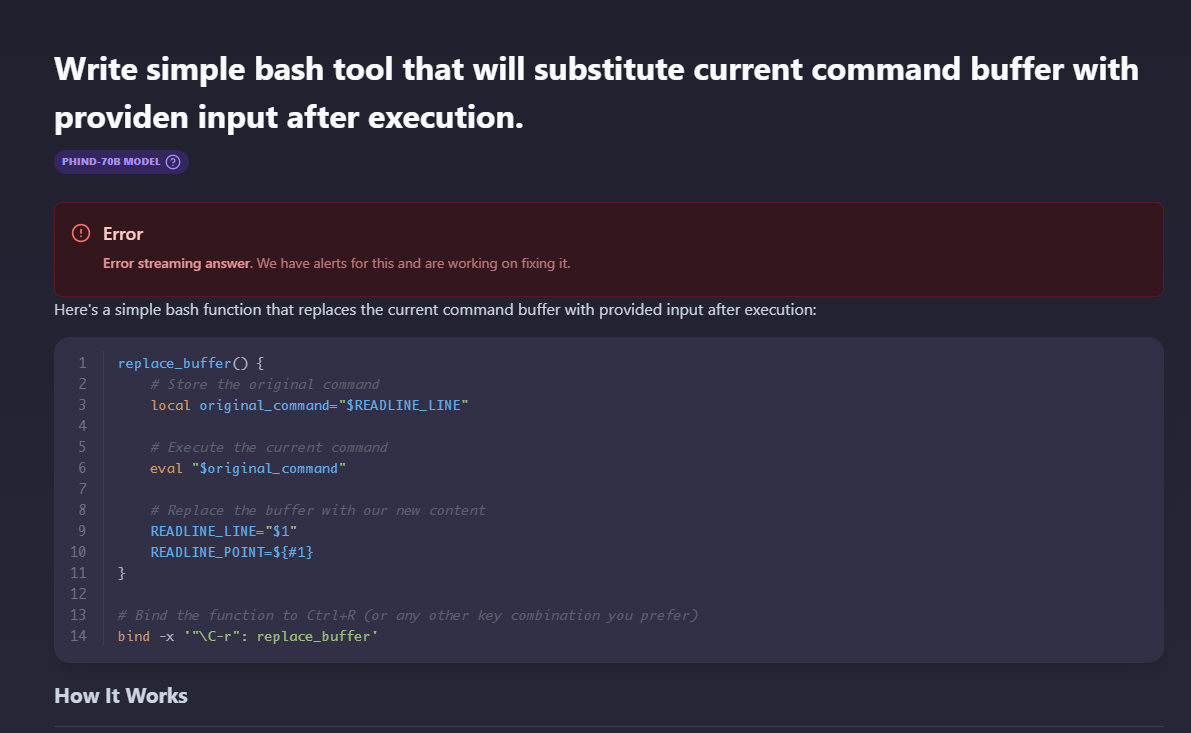Click the bold 'Error streaming answer' text
Screen dimensions: 1191x733
click(x=177, y=264)
